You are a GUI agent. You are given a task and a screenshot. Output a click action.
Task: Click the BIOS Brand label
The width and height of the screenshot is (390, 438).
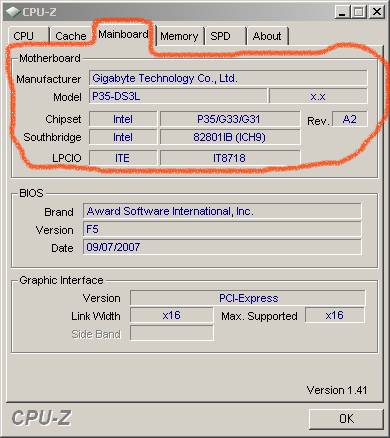coord(59,212)
